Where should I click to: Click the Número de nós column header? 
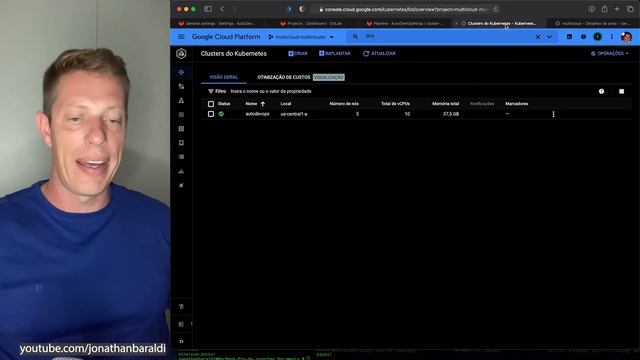tap(344, 104)
